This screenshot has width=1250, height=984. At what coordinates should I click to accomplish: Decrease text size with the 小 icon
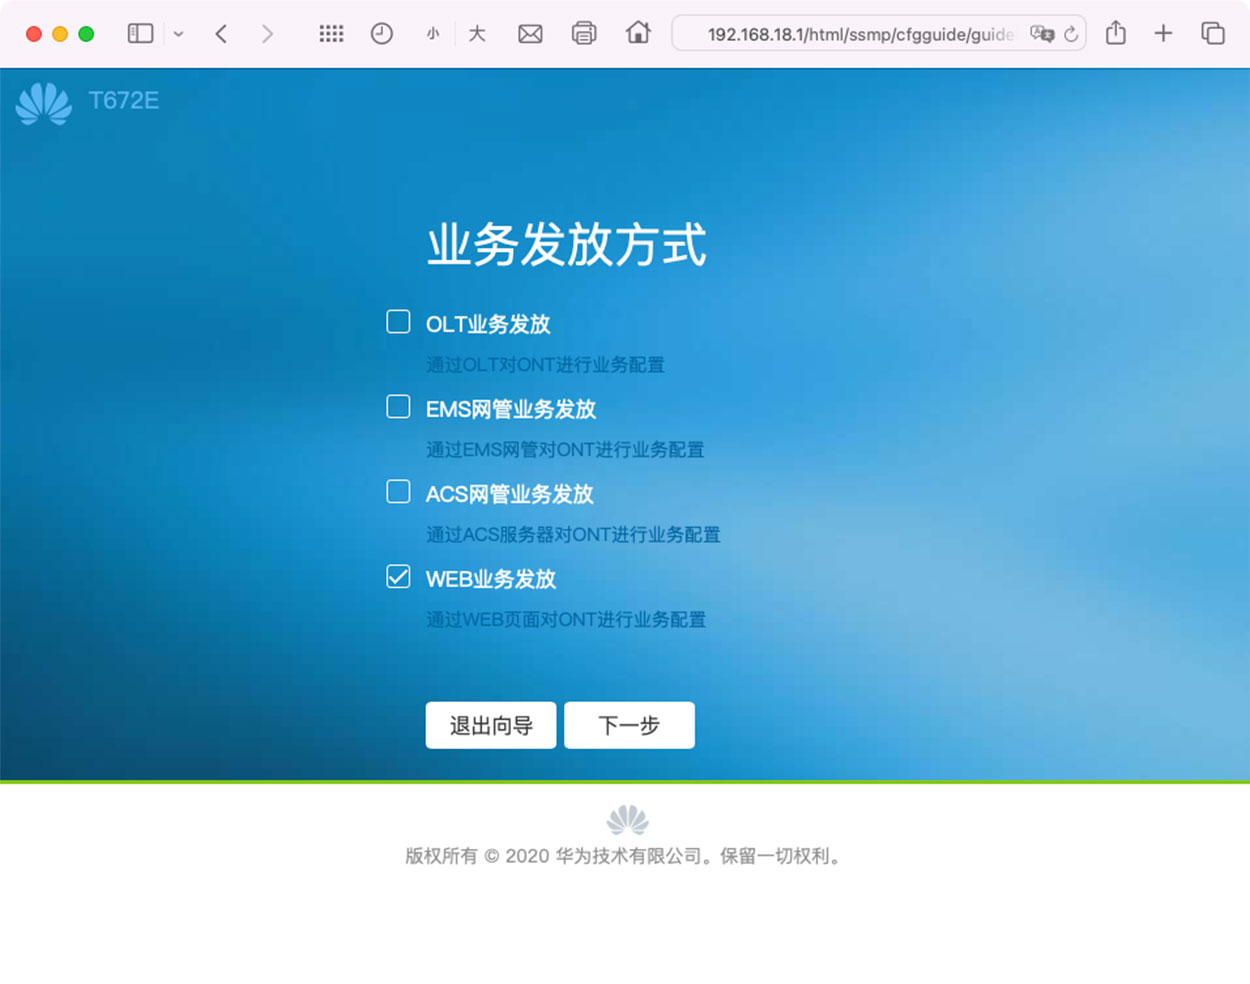point(432,33)
